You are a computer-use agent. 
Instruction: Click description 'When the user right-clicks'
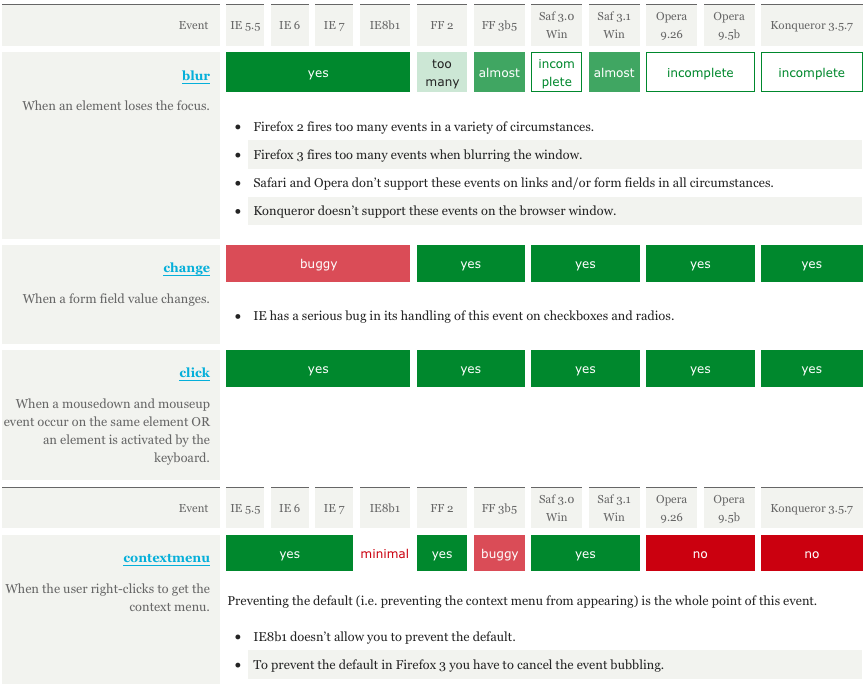click(x=108, y=598)
